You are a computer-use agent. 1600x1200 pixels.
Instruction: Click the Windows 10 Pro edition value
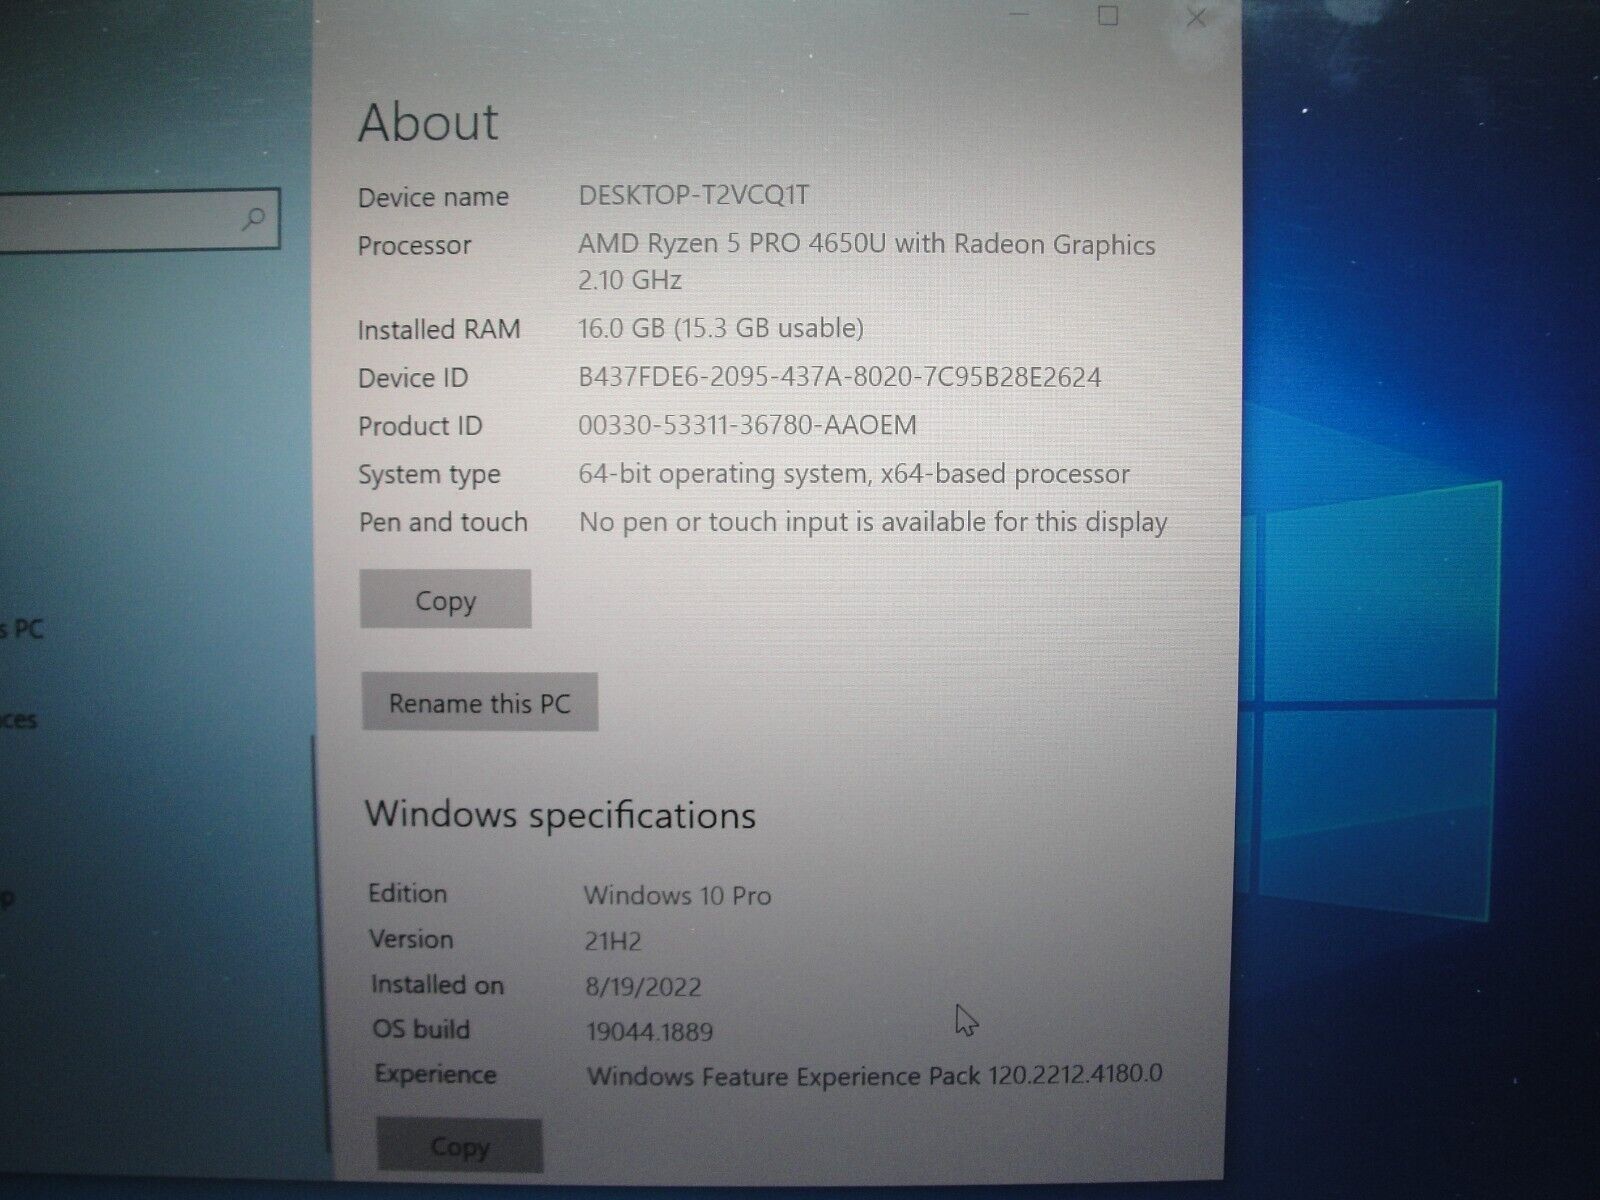(x=678, y=895)
